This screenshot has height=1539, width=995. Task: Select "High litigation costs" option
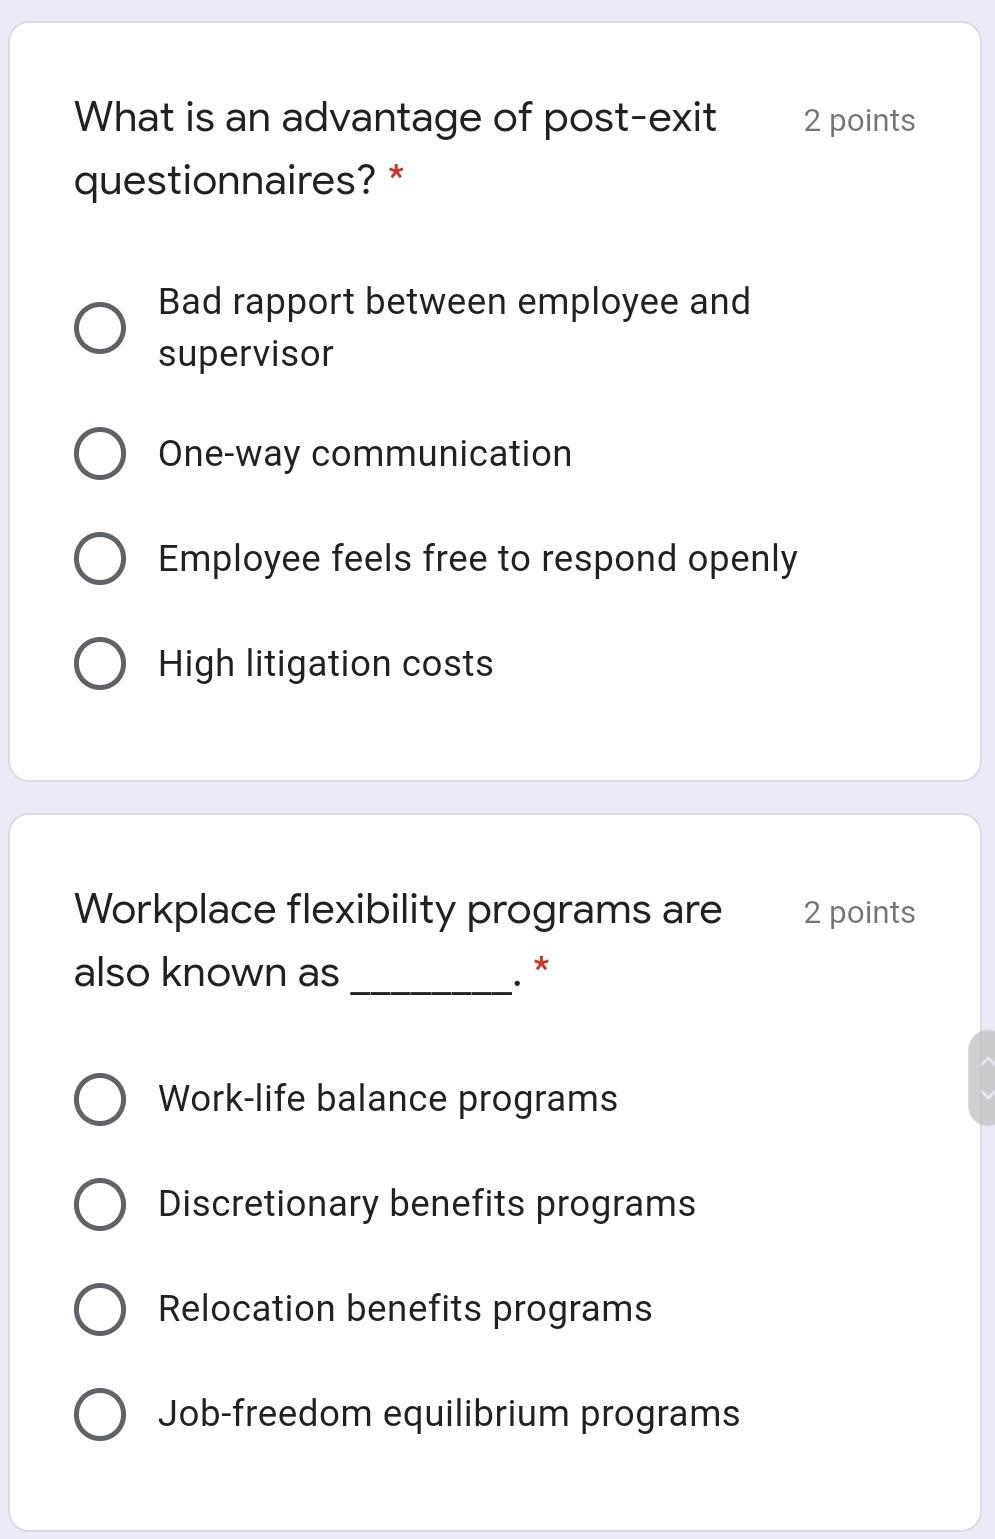click(98, 663)
